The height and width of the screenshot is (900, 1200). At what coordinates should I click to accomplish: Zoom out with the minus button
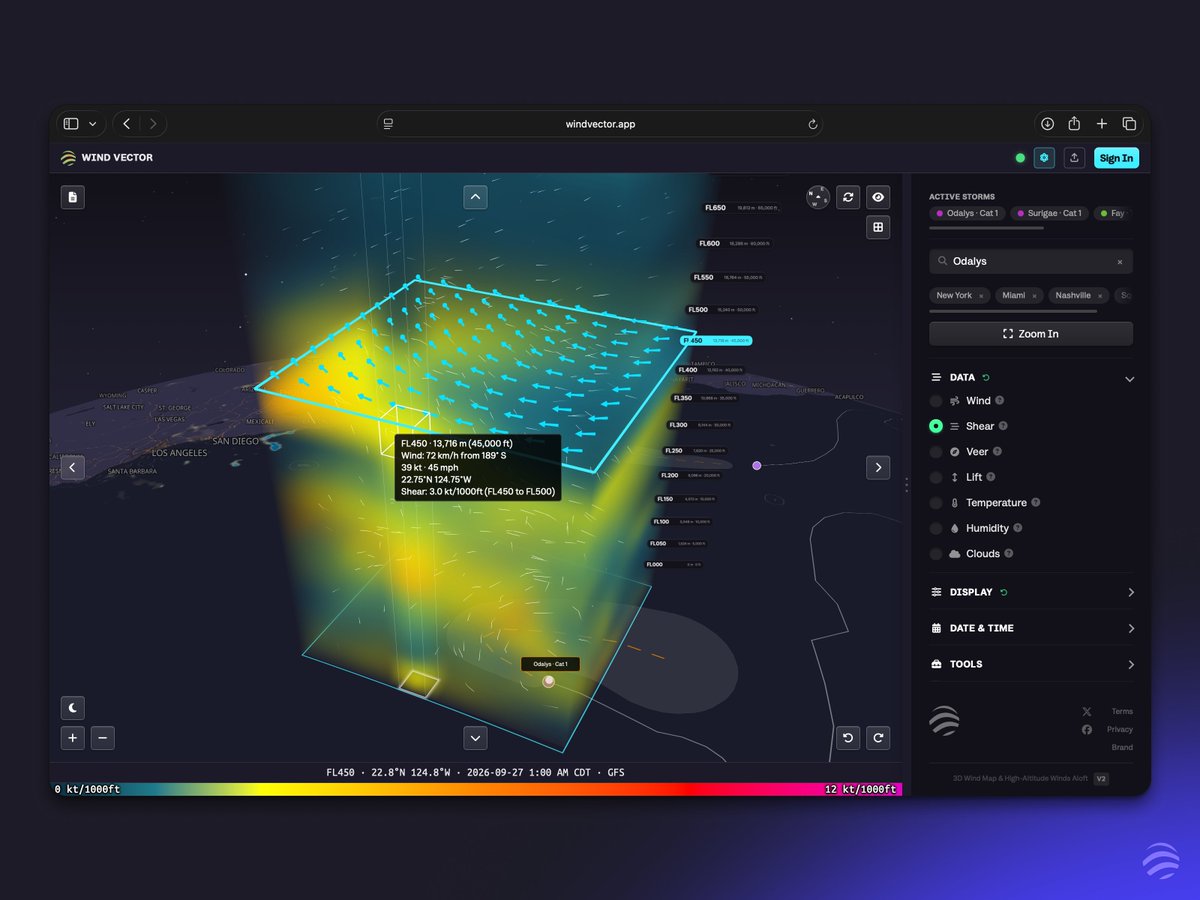(103, 738)
